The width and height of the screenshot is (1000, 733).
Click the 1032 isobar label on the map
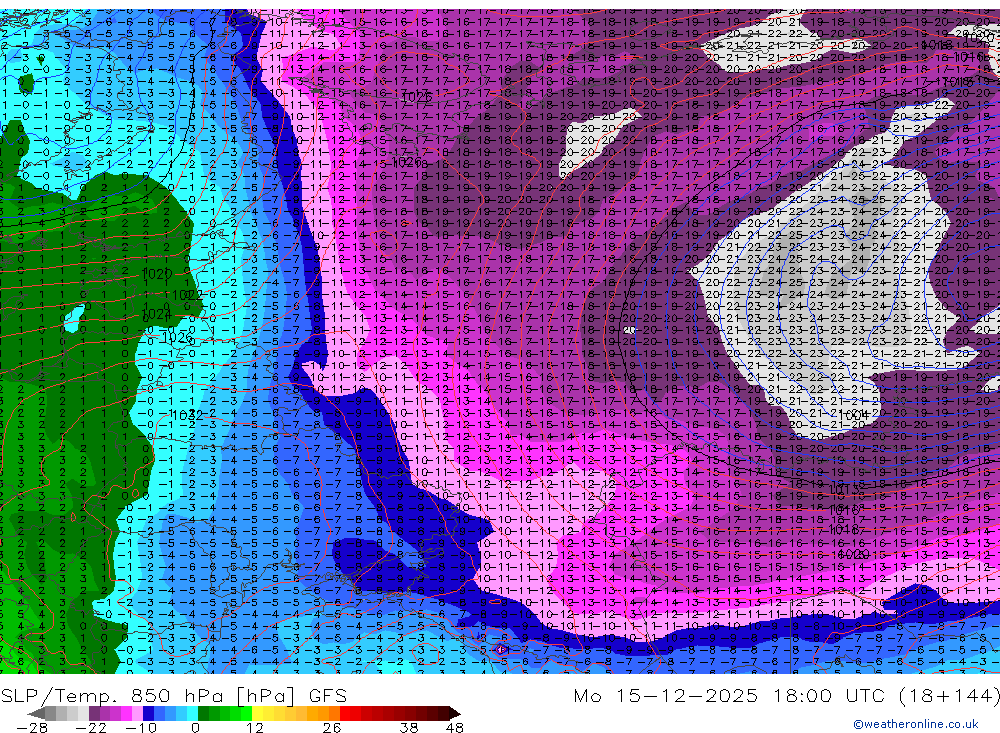(x=187, y=415)
